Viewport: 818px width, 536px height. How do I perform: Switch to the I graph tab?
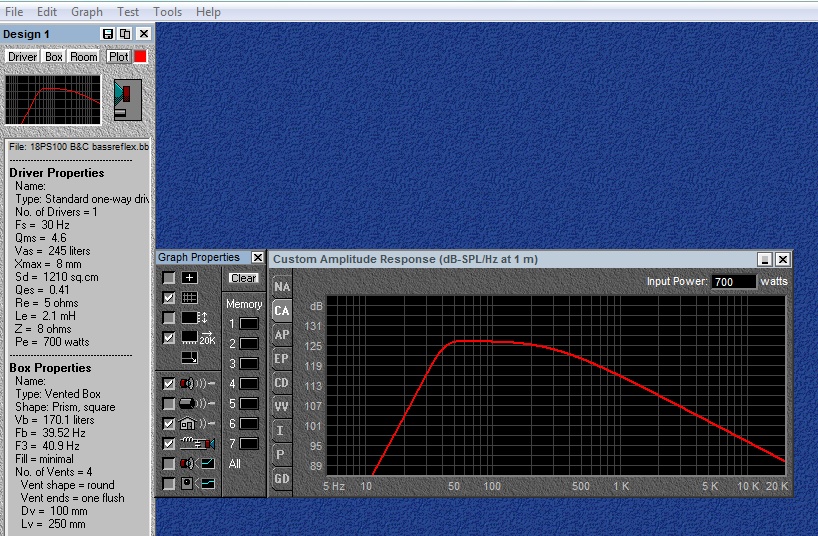[x=282, y=430]
